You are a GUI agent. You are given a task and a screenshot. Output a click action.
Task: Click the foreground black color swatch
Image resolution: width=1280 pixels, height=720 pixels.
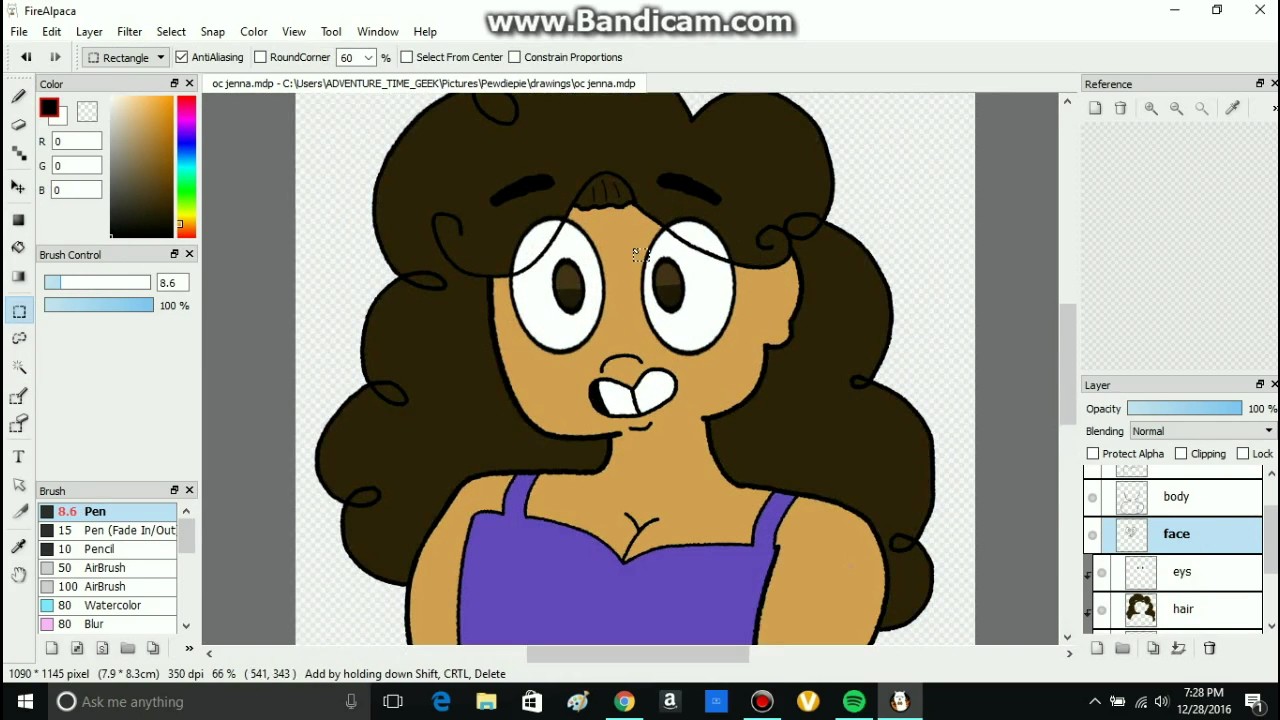coord(48,108)
